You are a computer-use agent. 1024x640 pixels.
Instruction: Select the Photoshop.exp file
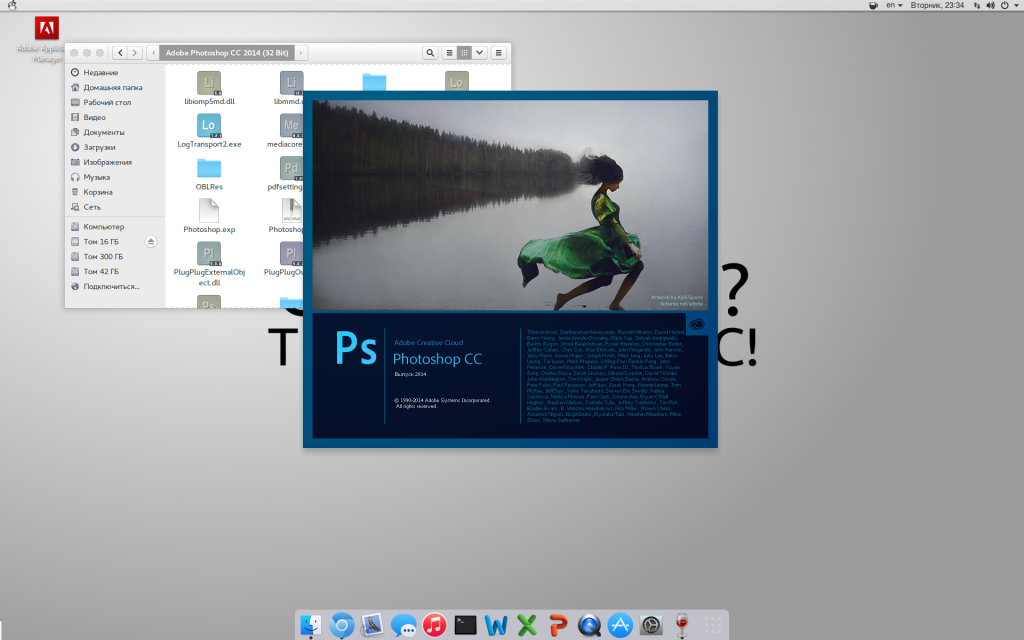pyautogui.click(x=209, y=211)
